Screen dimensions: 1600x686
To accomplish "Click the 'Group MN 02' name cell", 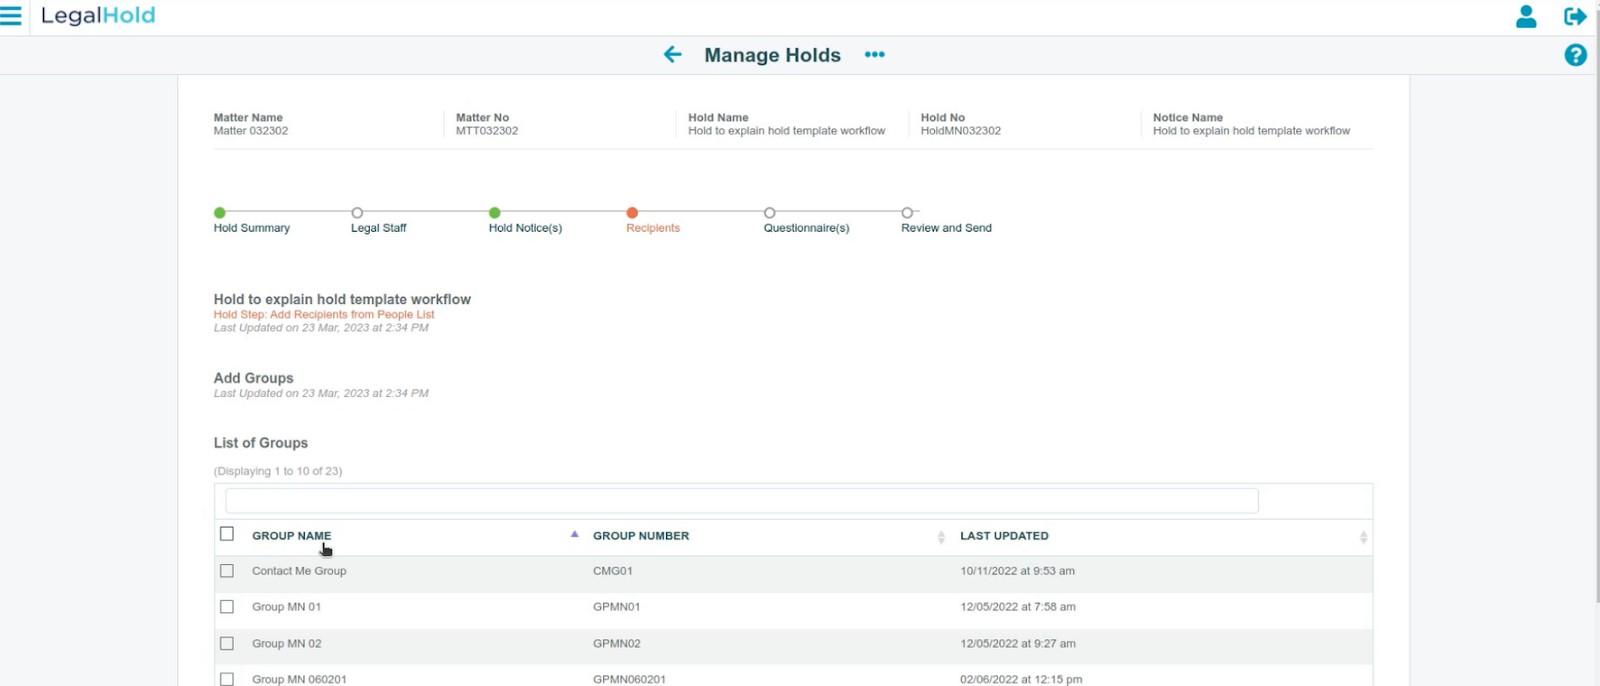I will [286, 644].
